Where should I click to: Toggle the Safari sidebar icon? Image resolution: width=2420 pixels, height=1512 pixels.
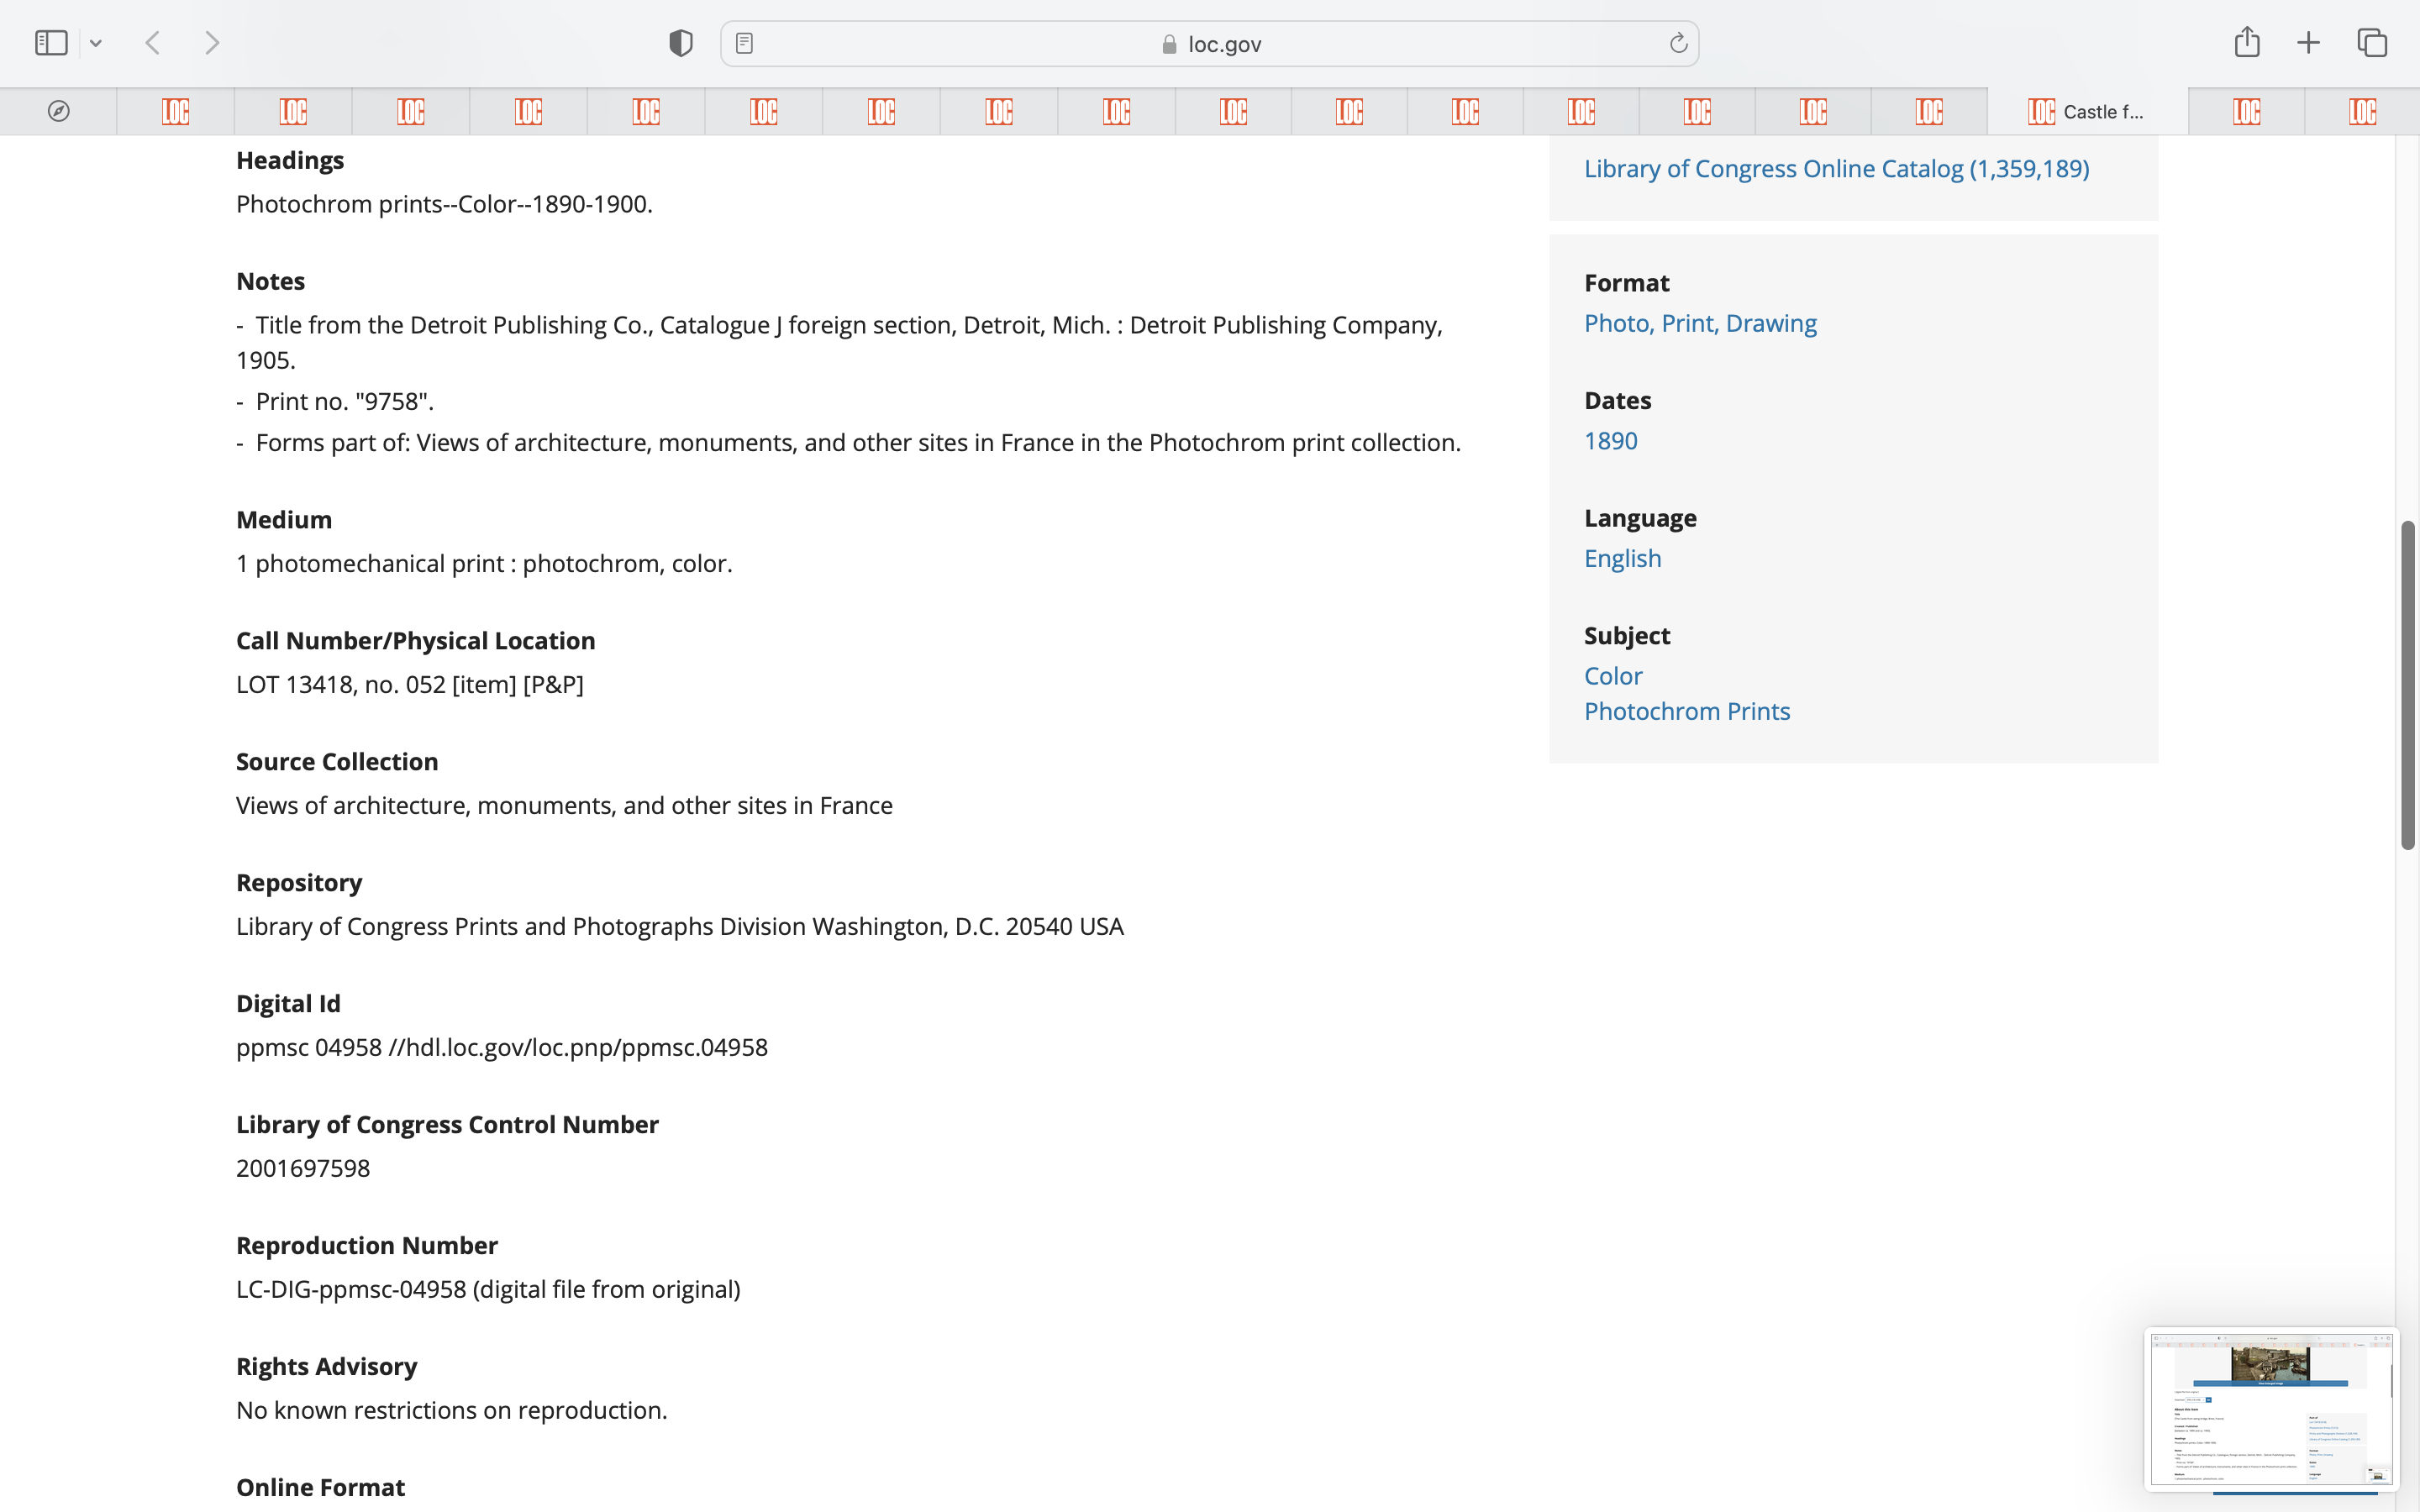[x=51, y=43]
